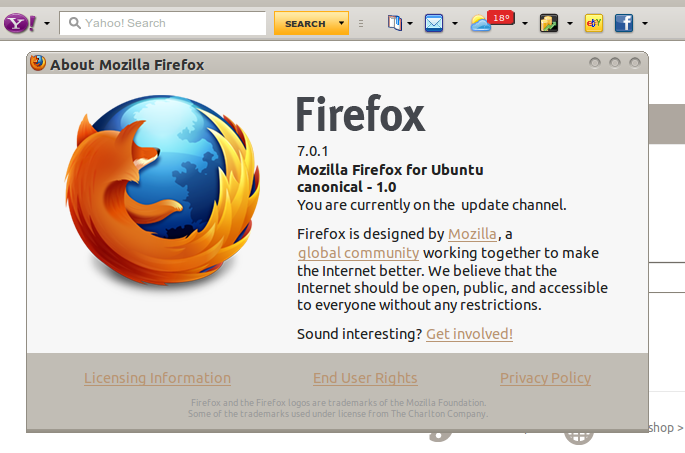Click the Get involved! link

point(469,334)
